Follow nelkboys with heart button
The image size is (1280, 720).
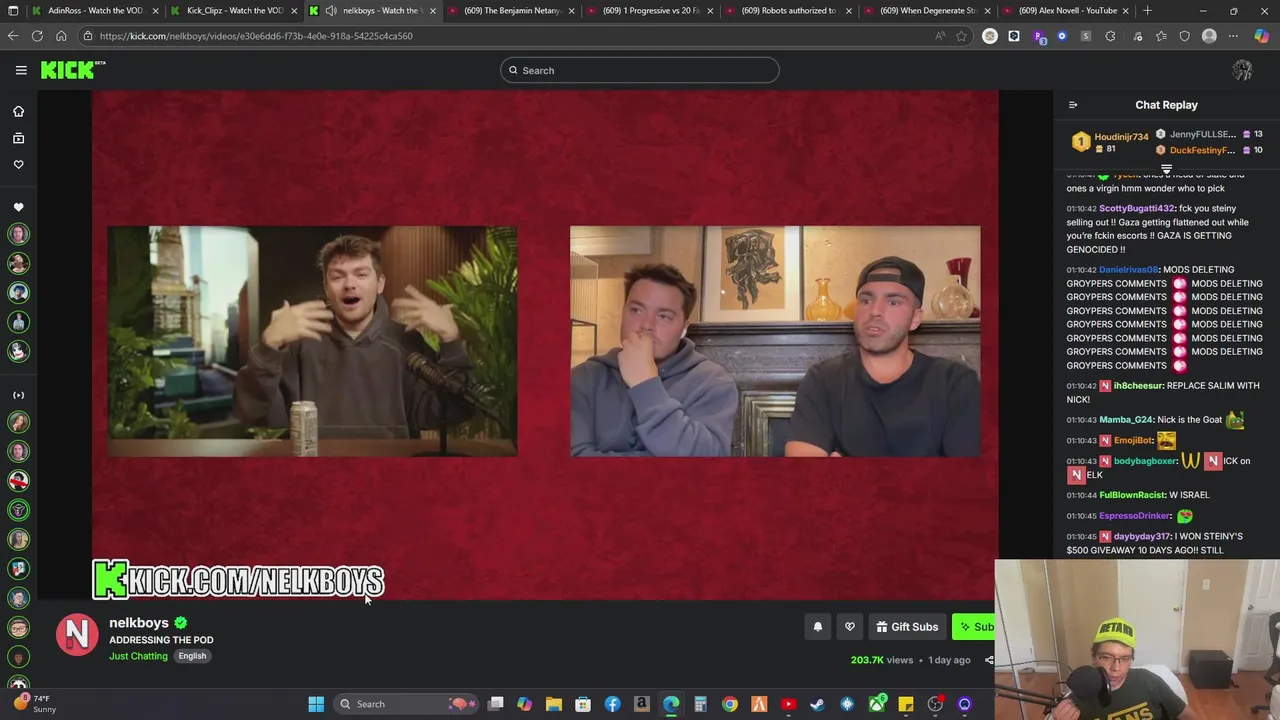tap(850, 627)
